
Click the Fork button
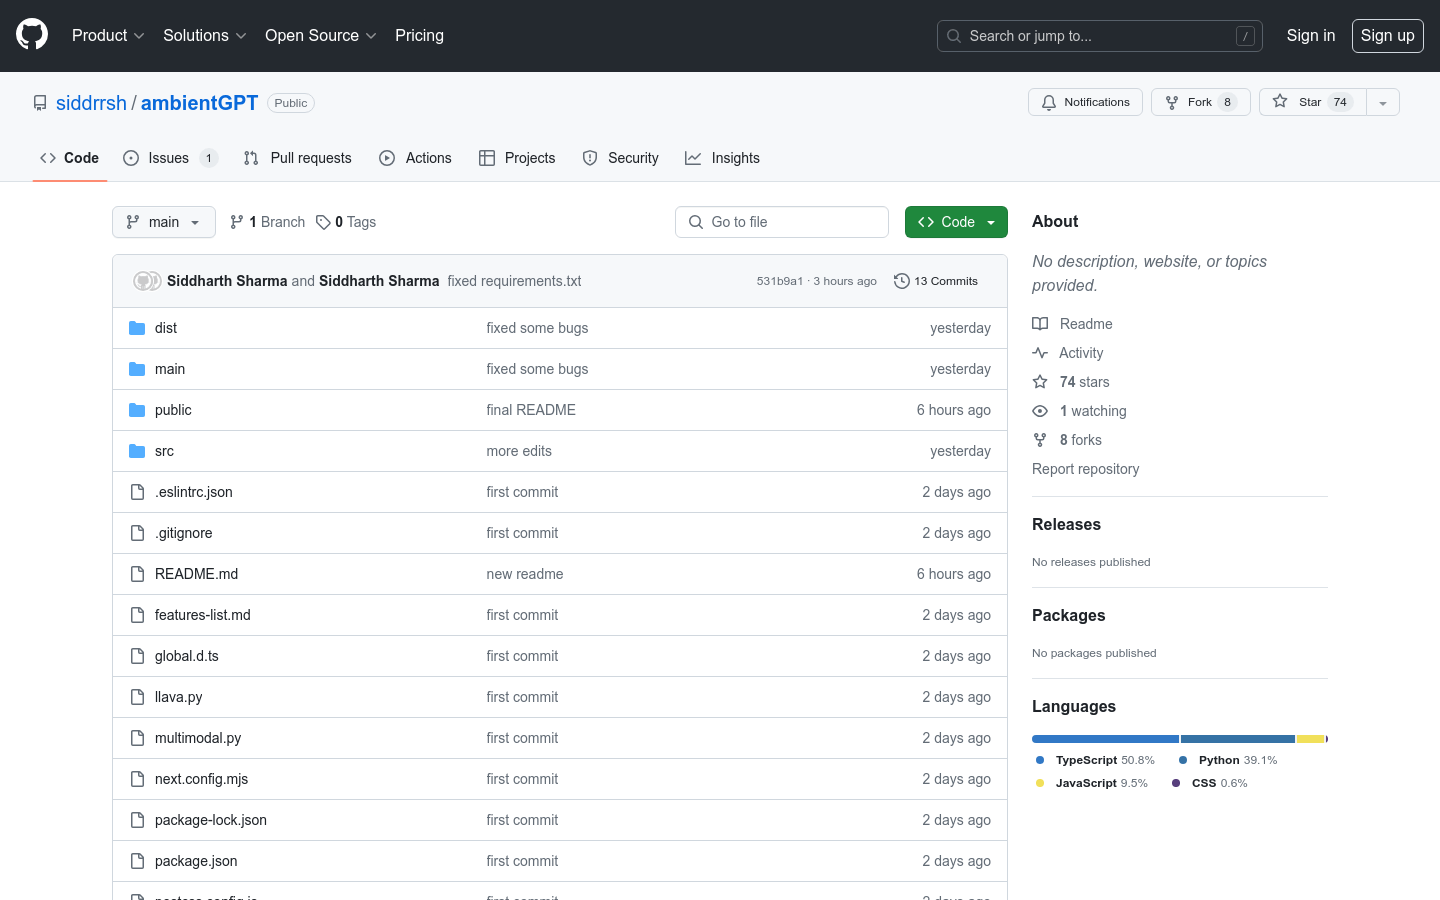tap(1201, 102)
